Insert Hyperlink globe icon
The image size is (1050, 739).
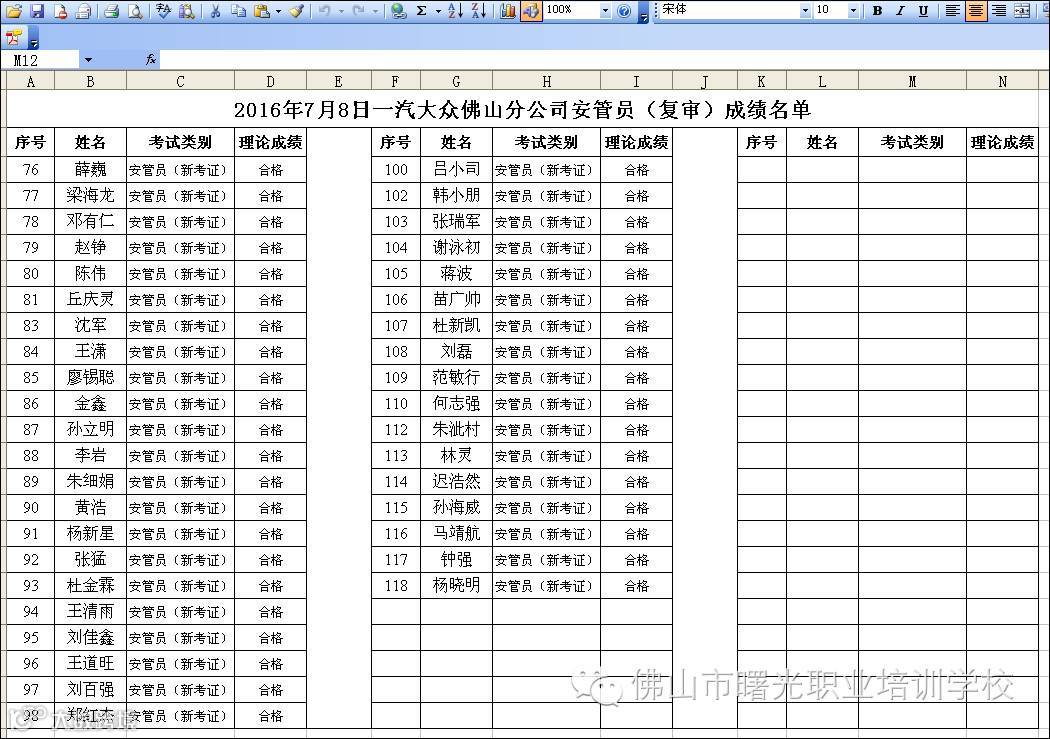coord(398,11)
